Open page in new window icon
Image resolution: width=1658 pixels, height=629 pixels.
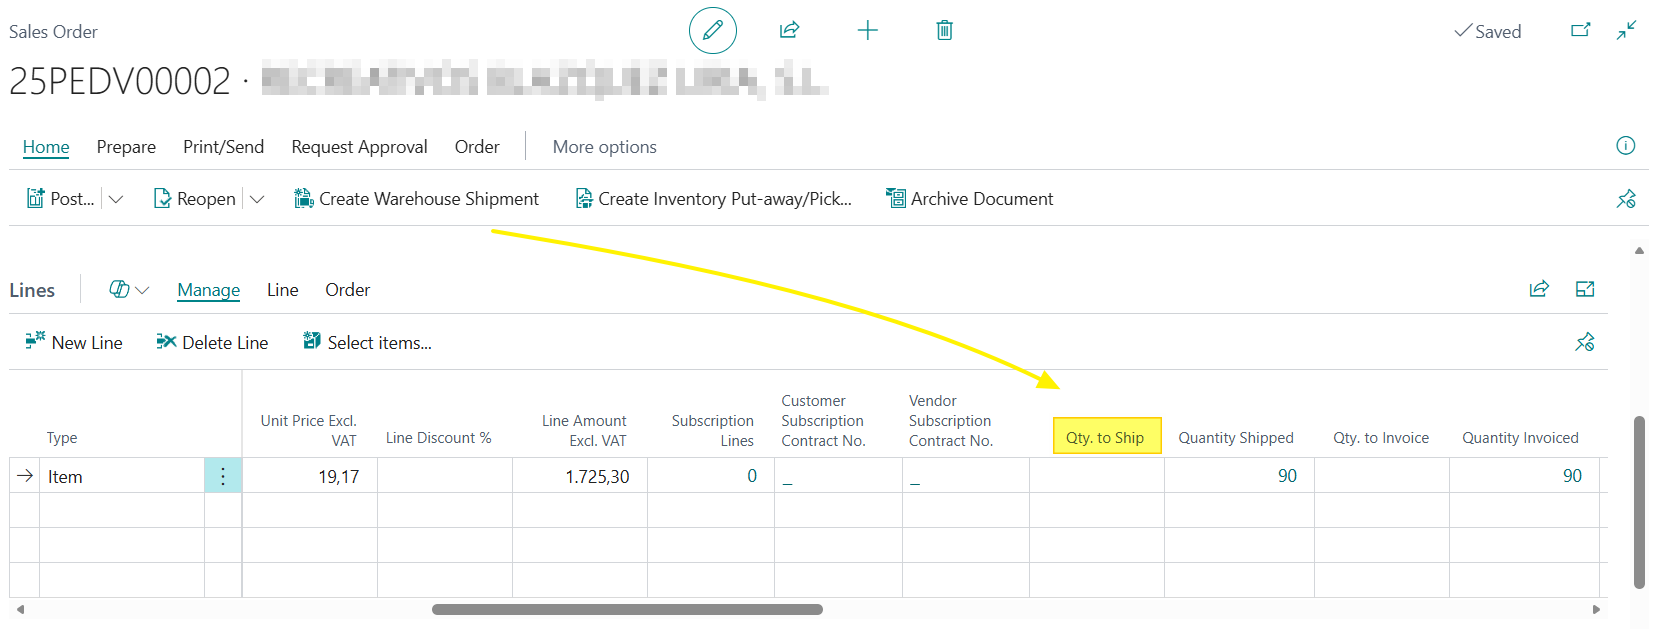(1580, 30)
